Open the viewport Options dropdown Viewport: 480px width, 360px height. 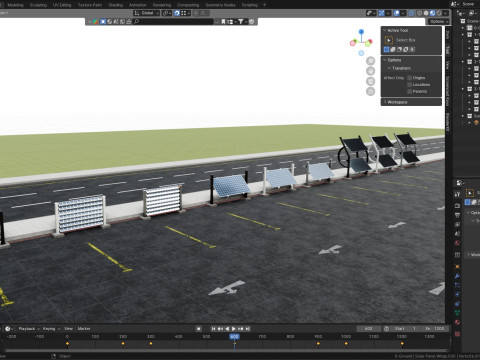pos(439,22)
